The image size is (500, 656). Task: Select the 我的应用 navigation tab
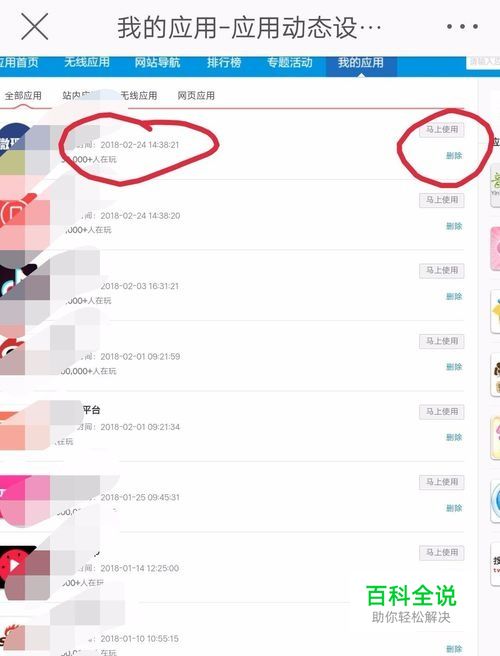click(361, 63)
